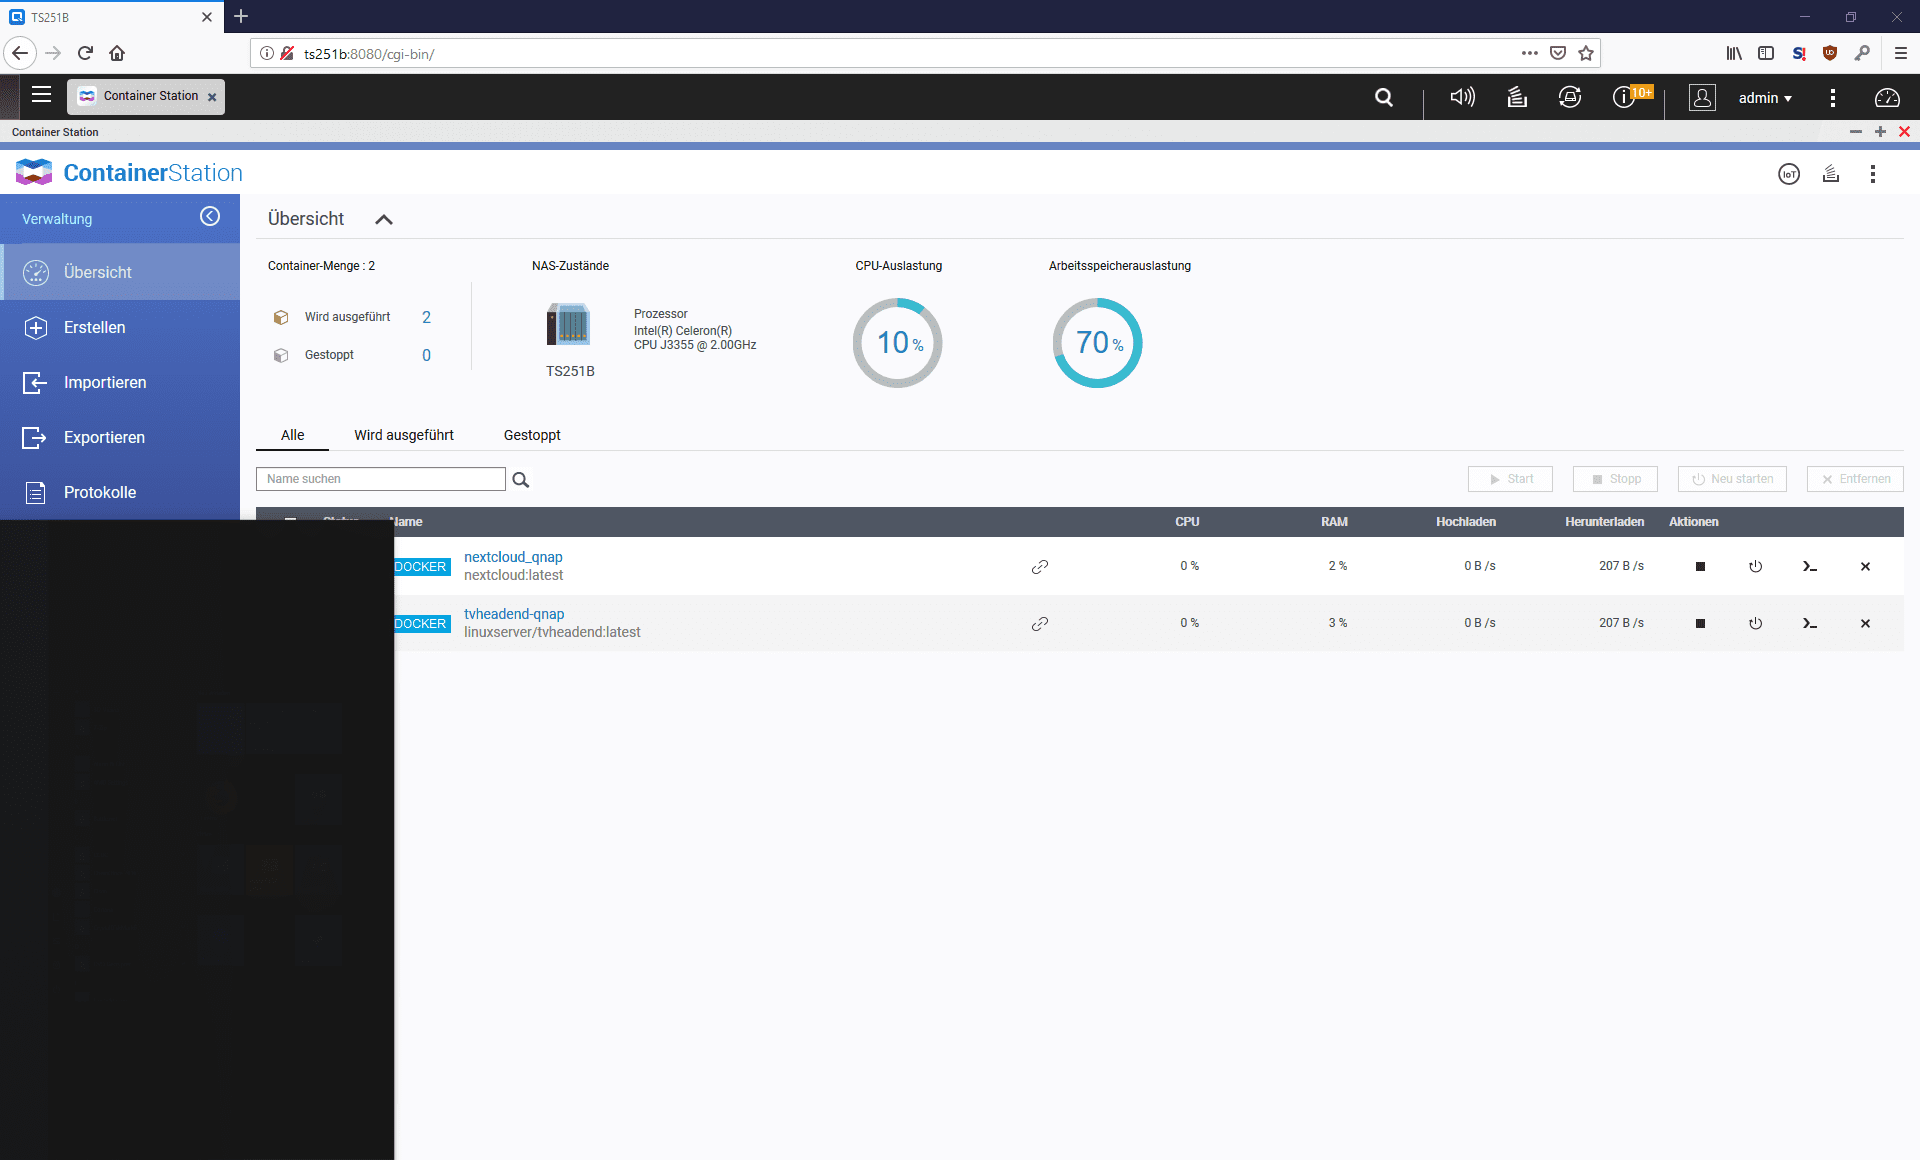1920x1160 pixels.
Task: Open Protokolle in sidebar
Action: [100, 493]
